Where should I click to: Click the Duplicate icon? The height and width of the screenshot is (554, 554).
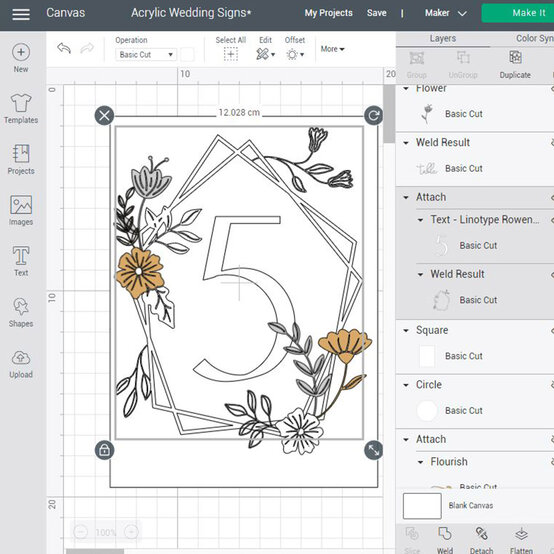pos(515,57)
